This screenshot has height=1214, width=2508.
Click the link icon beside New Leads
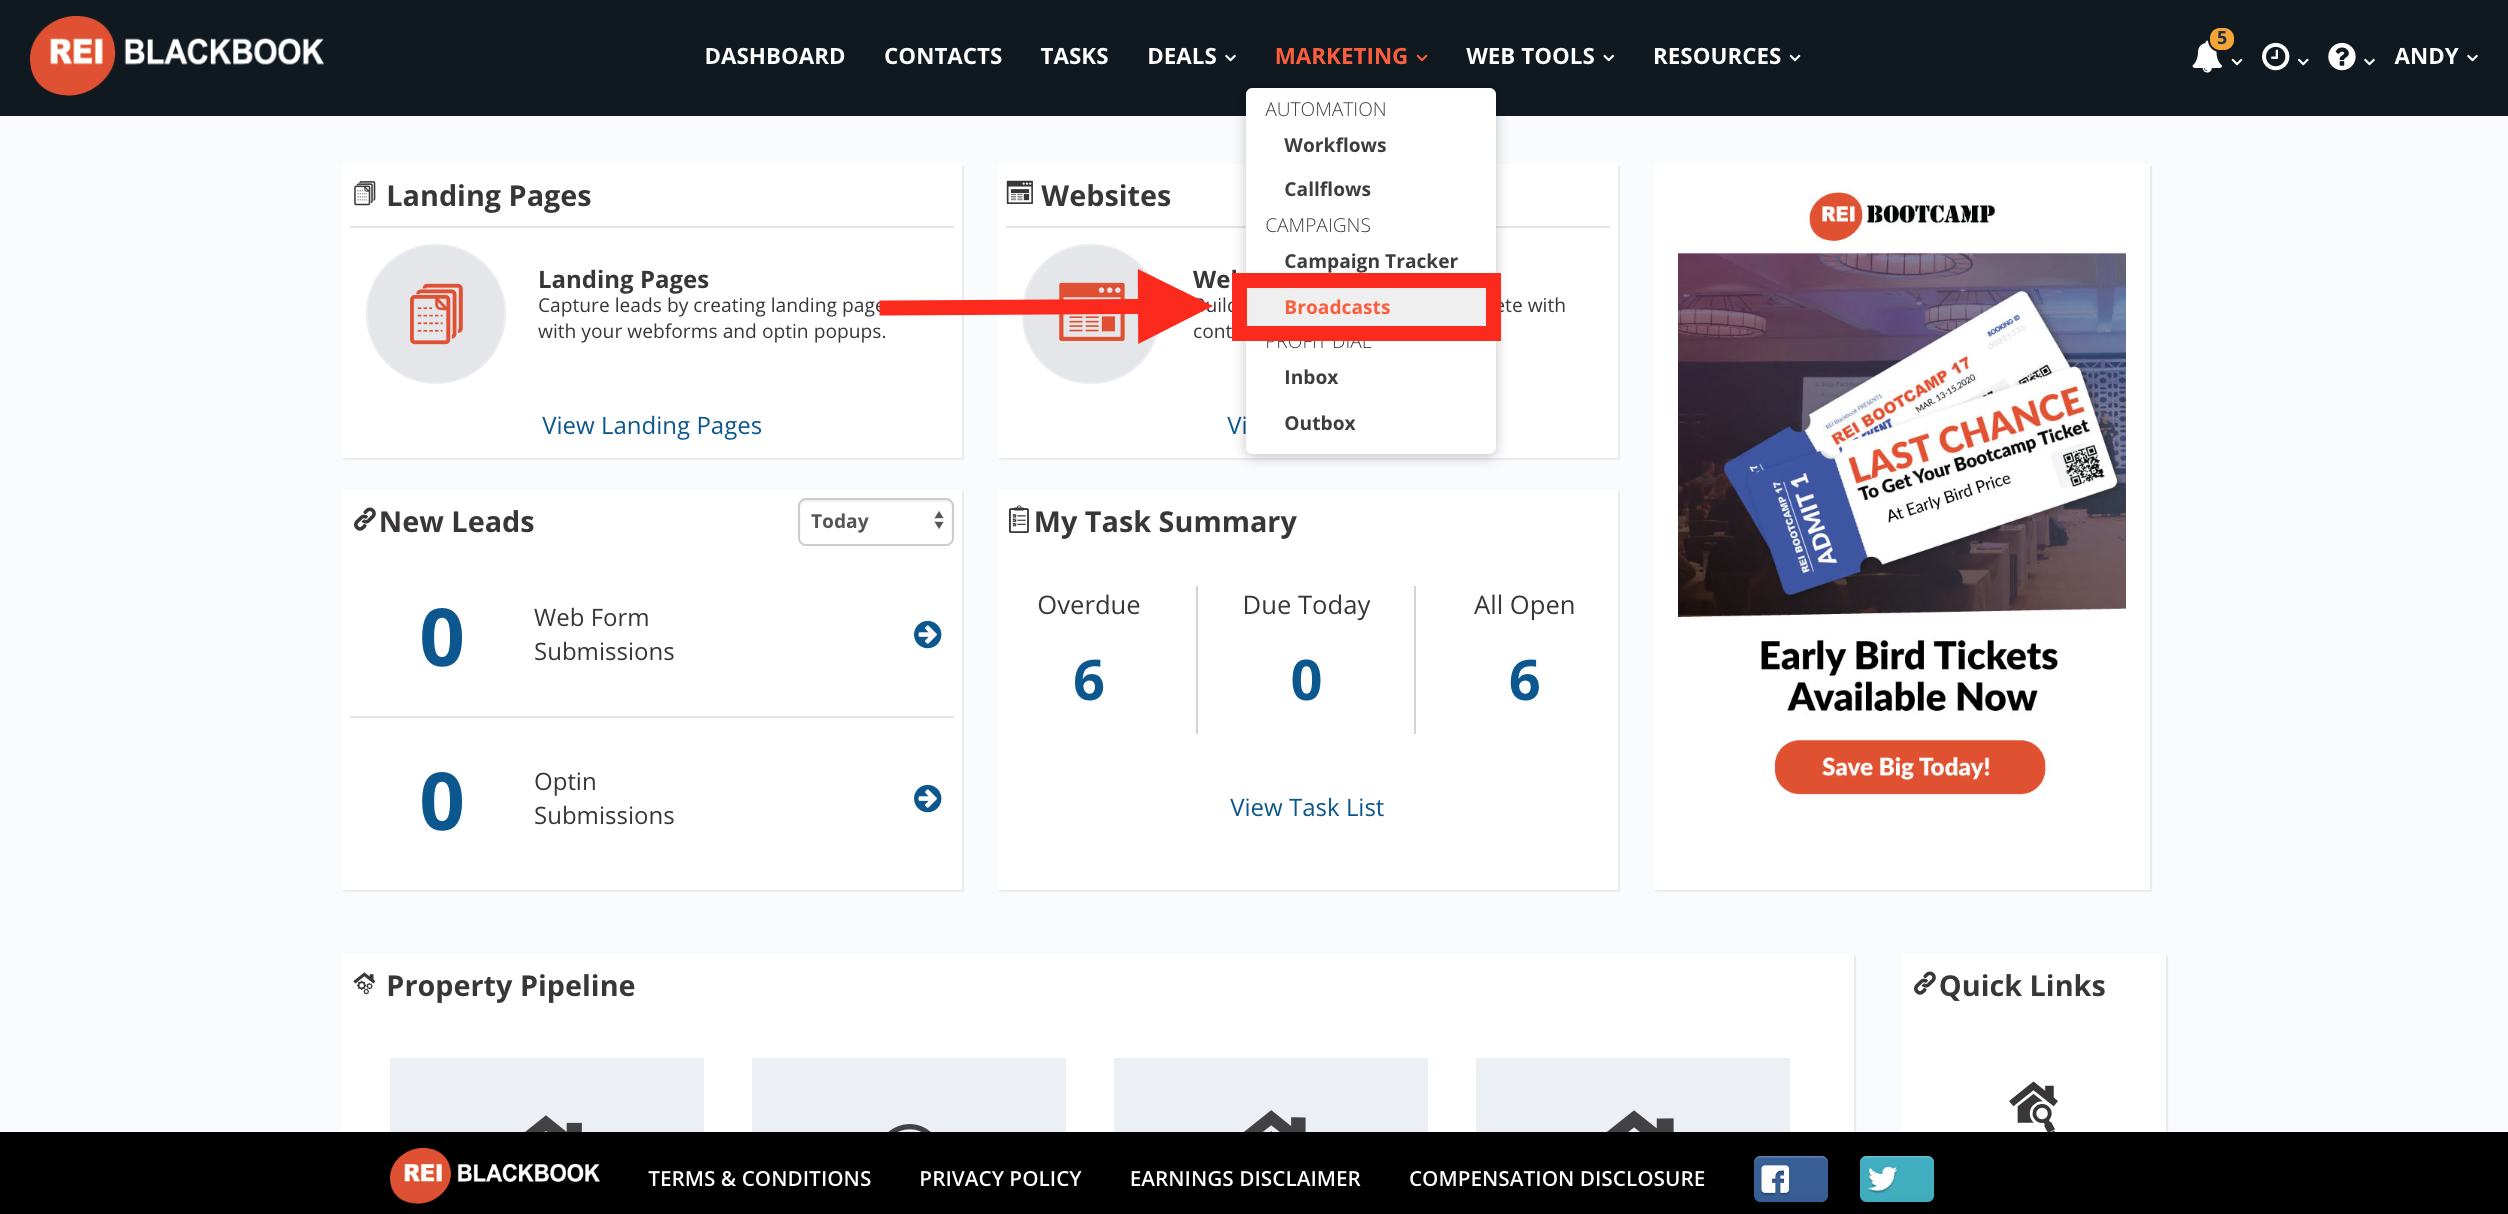click(364, 520)
